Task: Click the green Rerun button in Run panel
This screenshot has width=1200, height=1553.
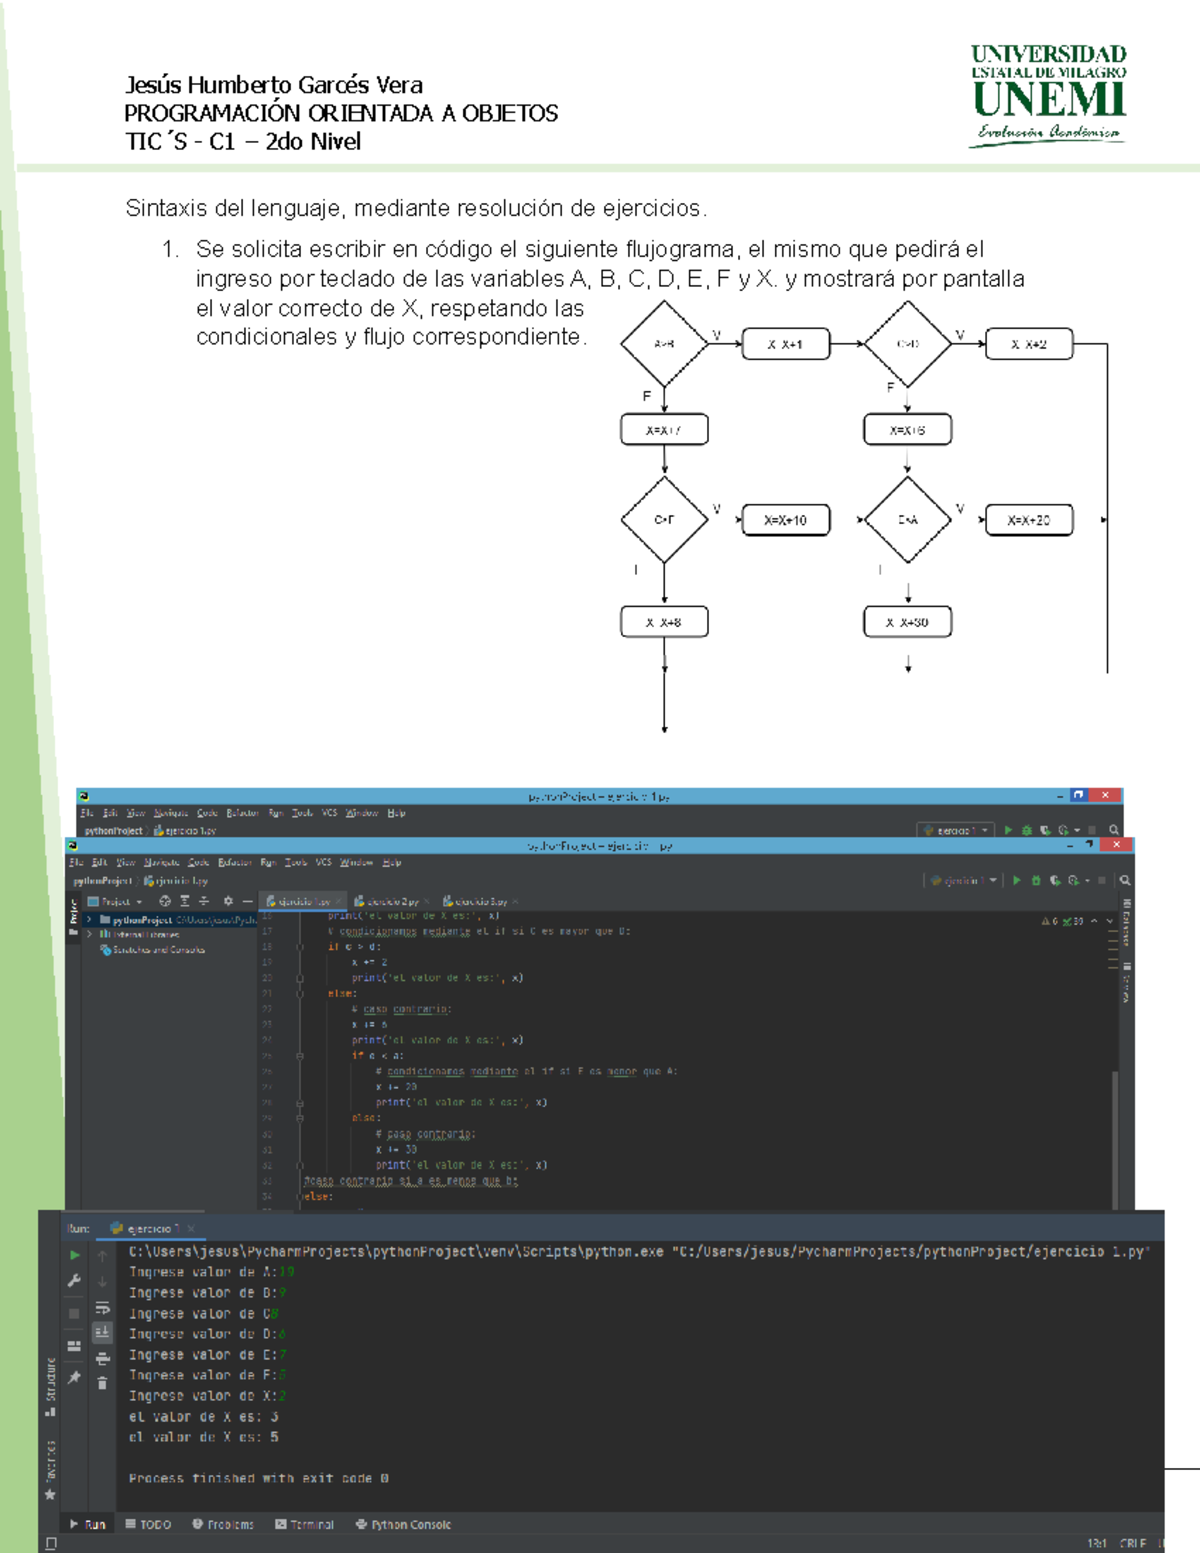Action: tap(75, 1255)
